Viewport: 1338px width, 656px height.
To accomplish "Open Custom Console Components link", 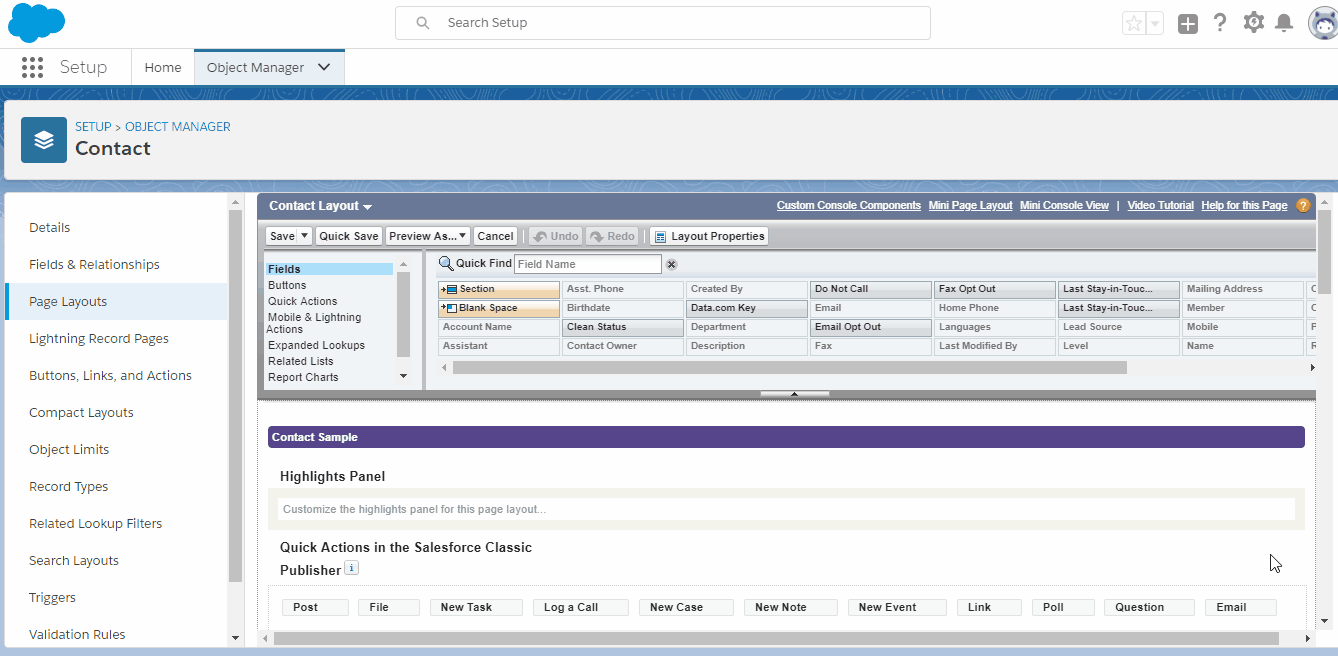I will coord(849,206).
